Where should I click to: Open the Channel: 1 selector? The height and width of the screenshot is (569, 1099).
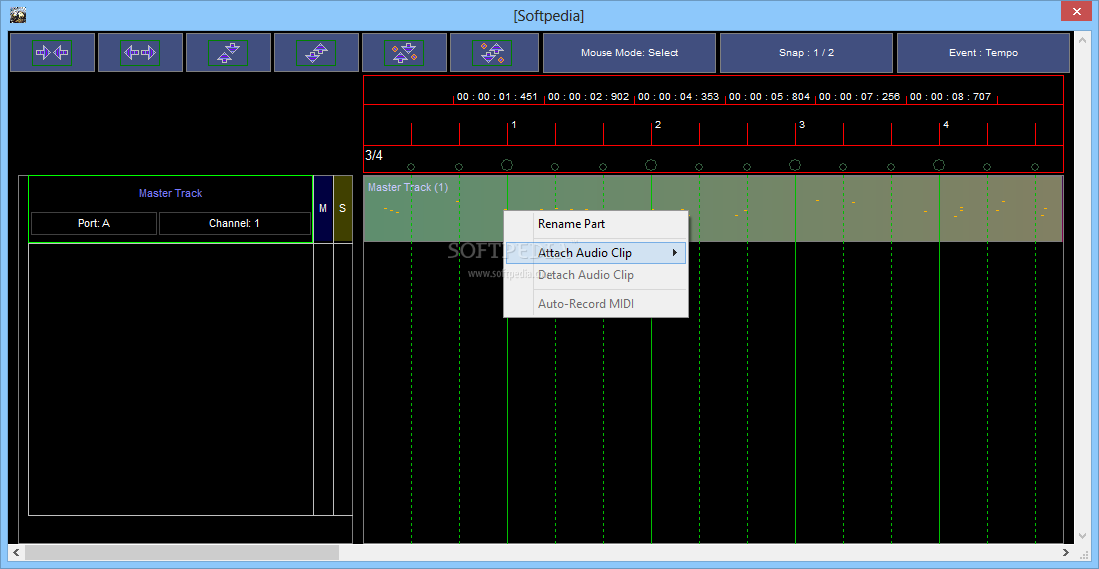(x=235, y=224)
